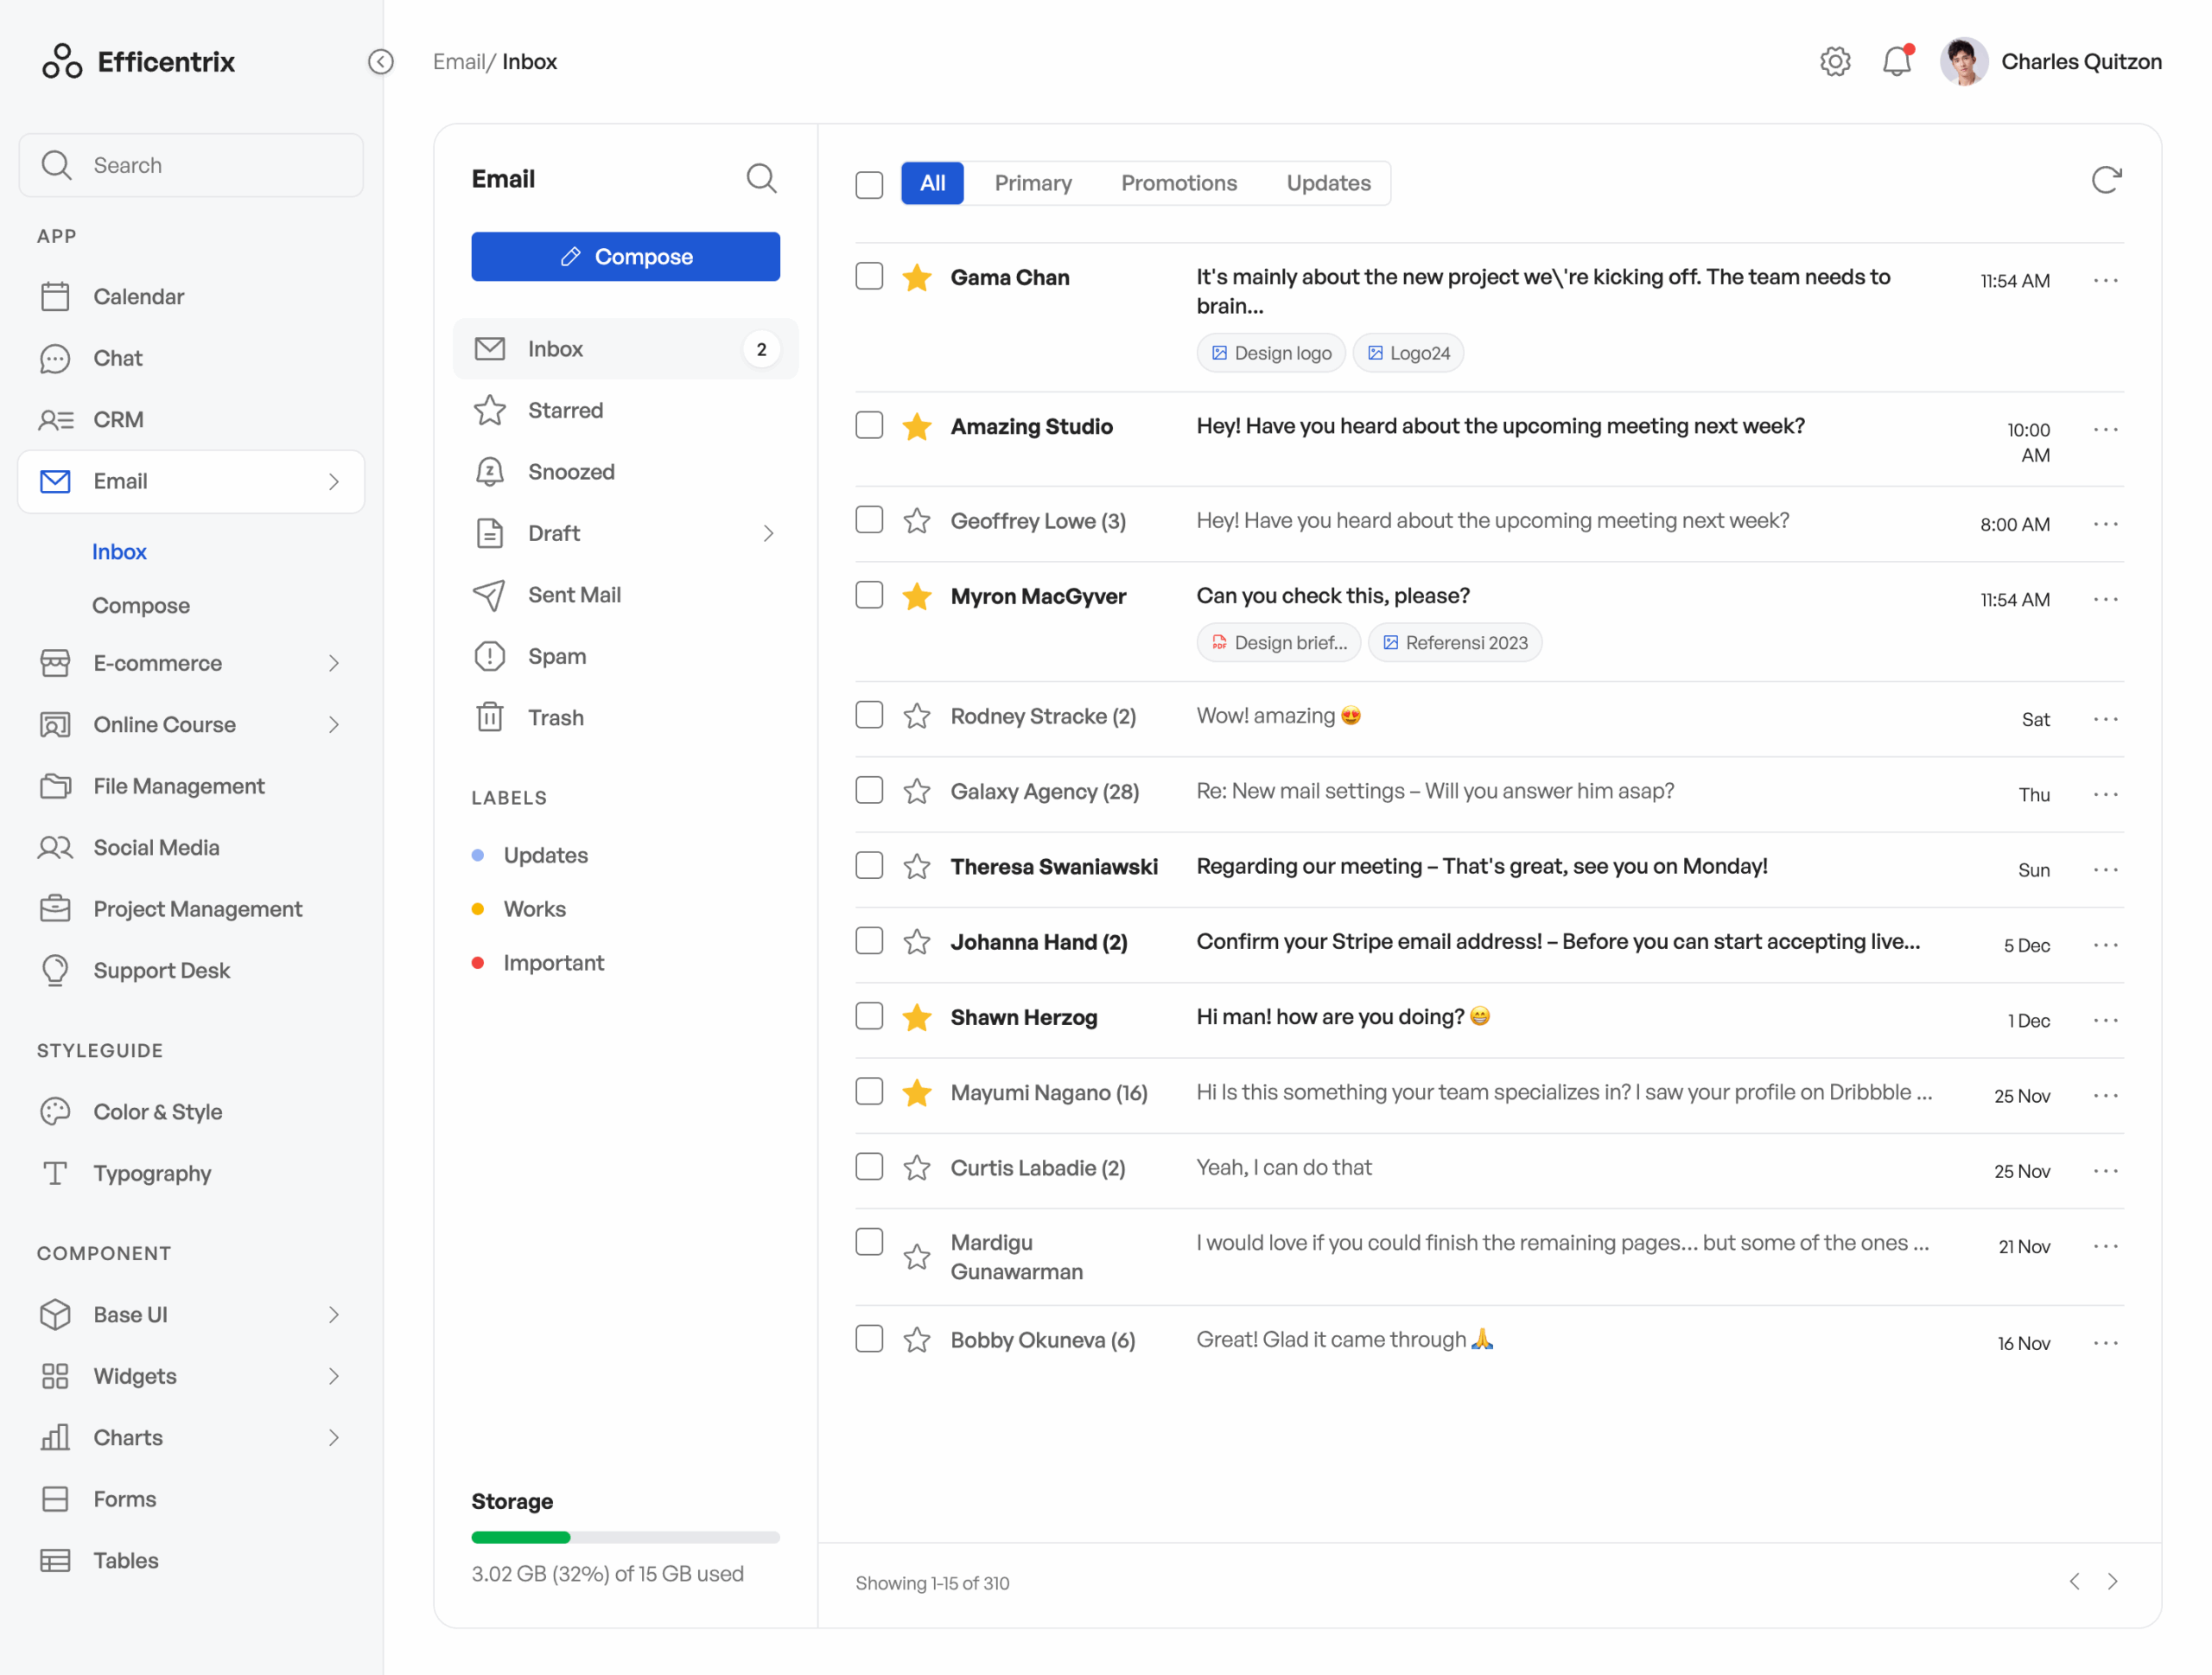The width and height of the screenshot is (2212, 1675).
Task: Click the settings gear icon
Action: click(1834, 61)
